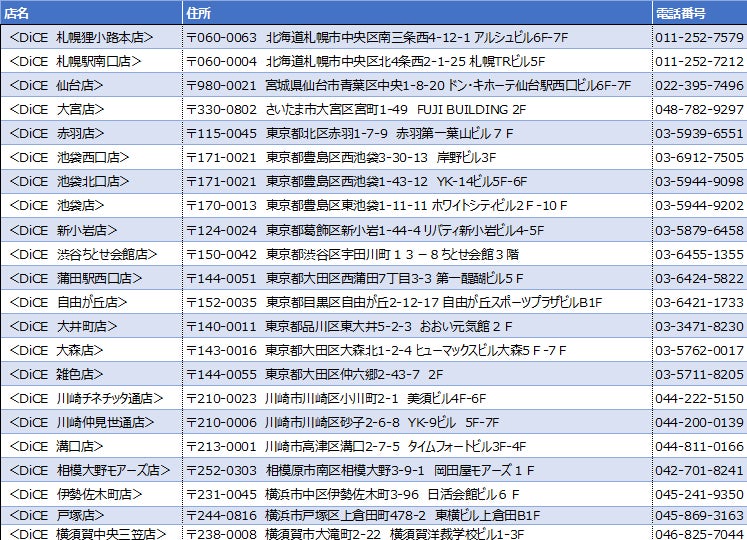Select address cell with おおい元気館
This screenshot has height=540, width=747.
point(417,326)
